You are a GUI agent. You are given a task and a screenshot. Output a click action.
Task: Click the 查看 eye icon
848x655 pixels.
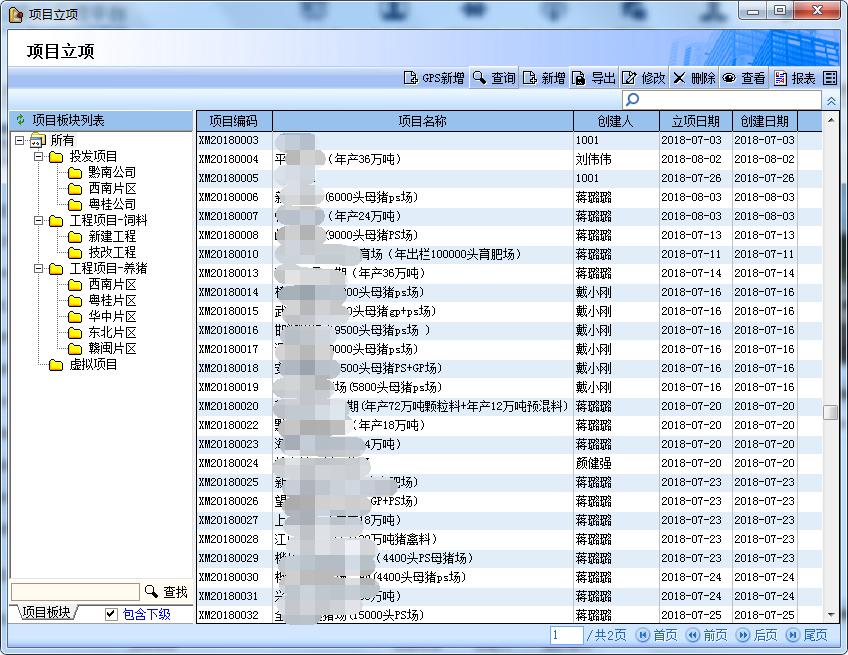(x=729, y=78)
